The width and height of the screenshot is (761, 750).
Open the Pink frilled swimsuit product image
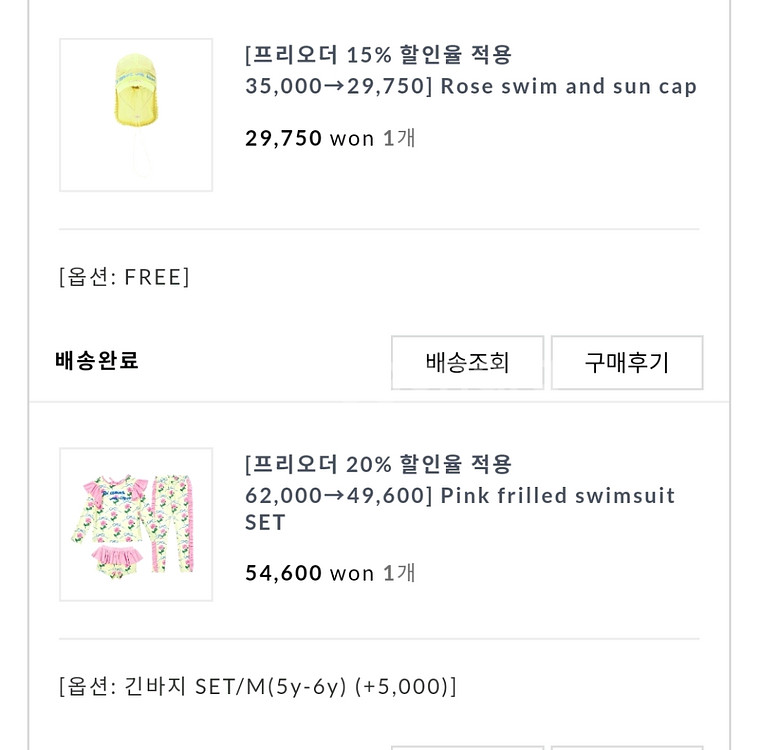(136, 524)
